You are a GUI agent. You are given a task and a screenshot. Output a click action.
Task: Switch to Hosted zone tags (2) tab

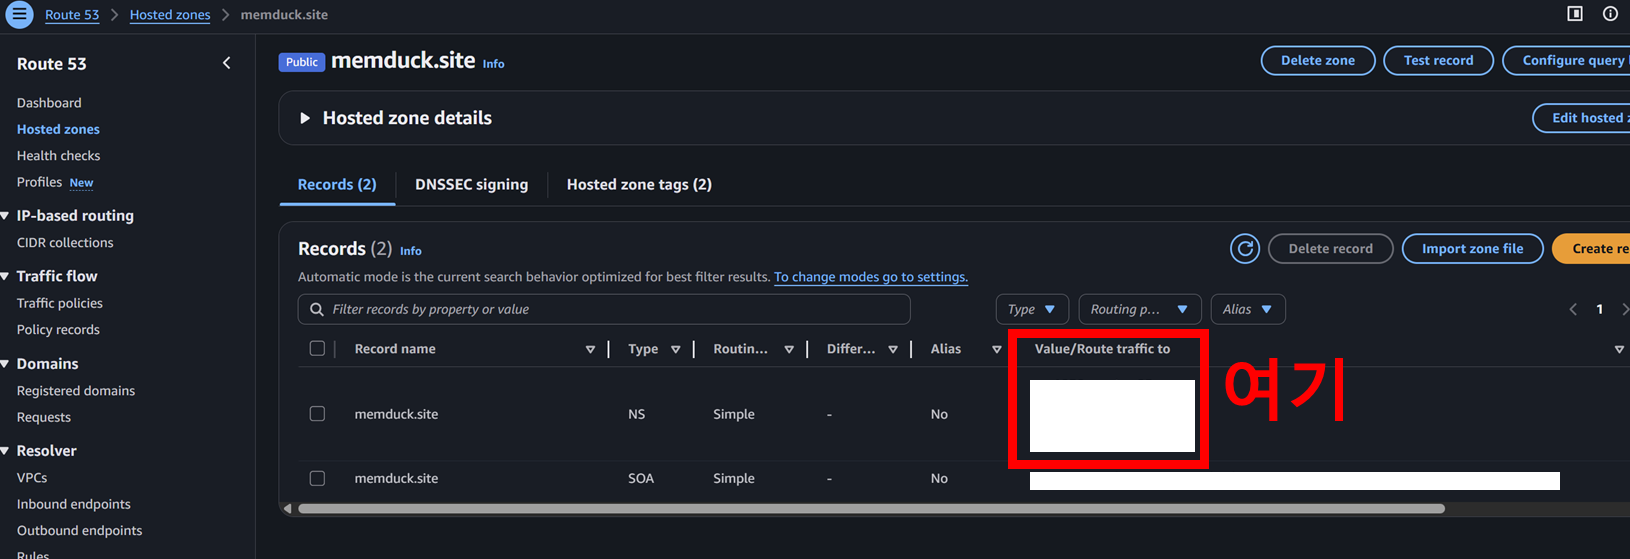[639, 184]
